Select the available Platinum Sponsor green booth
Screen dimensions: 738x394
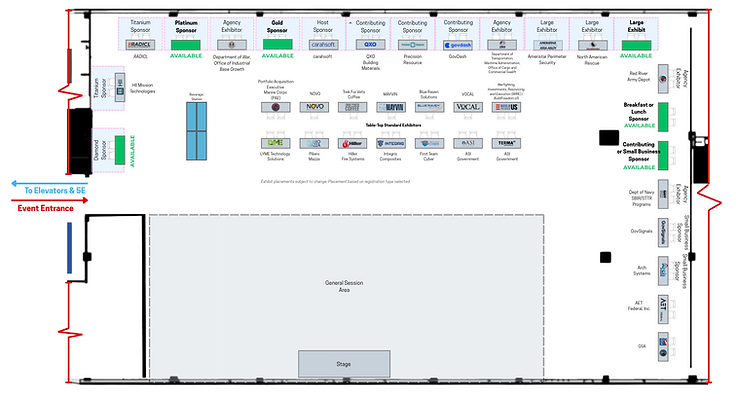click(185, 45)
